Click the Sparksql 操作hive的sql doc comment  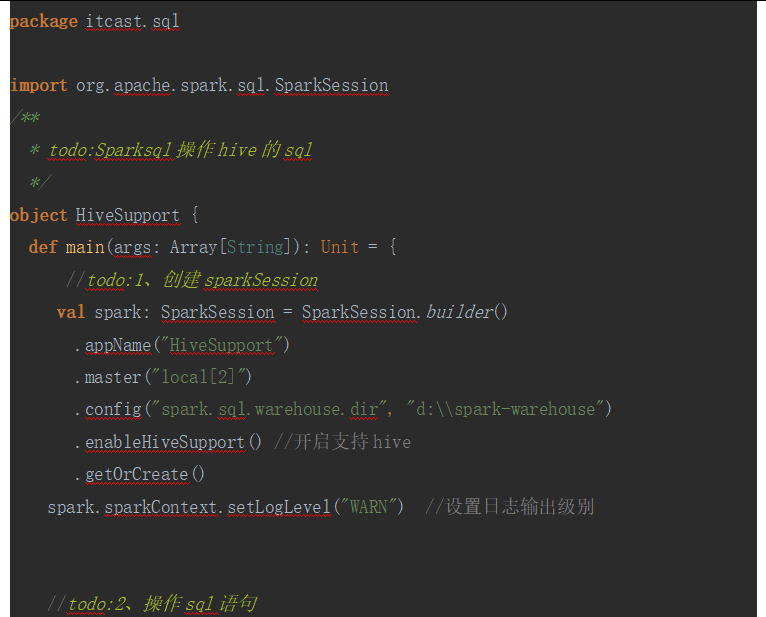click(x=180, y=150)
